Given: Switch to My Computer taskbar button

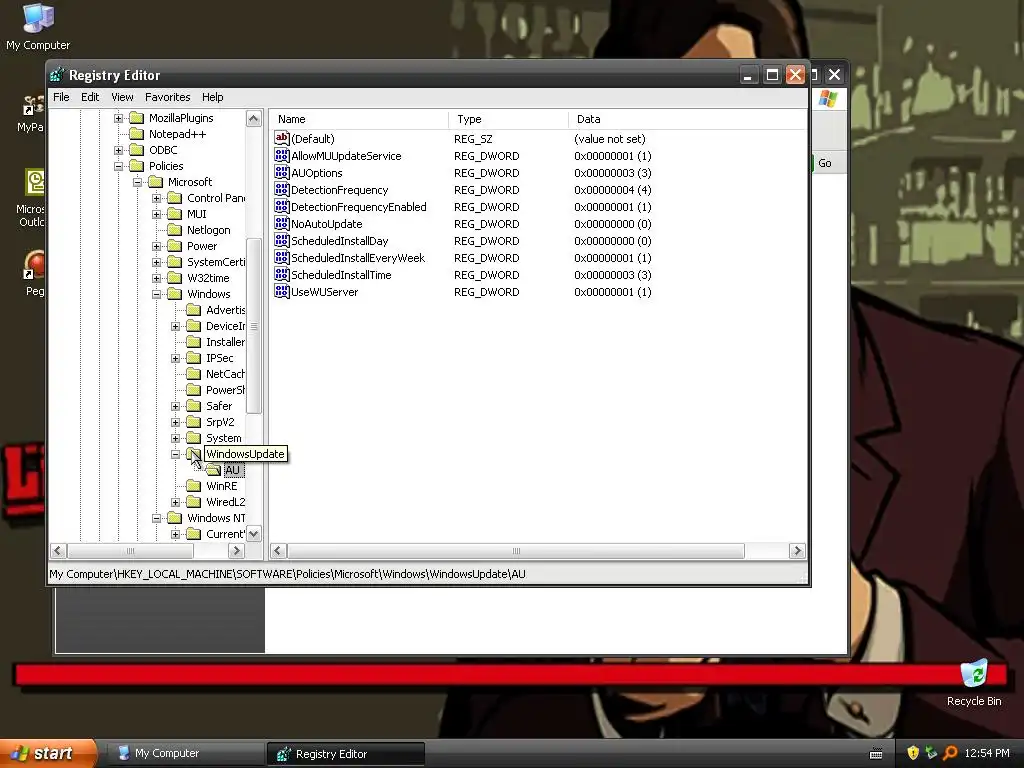Looking at the screenshot, I should coord(185,753).
